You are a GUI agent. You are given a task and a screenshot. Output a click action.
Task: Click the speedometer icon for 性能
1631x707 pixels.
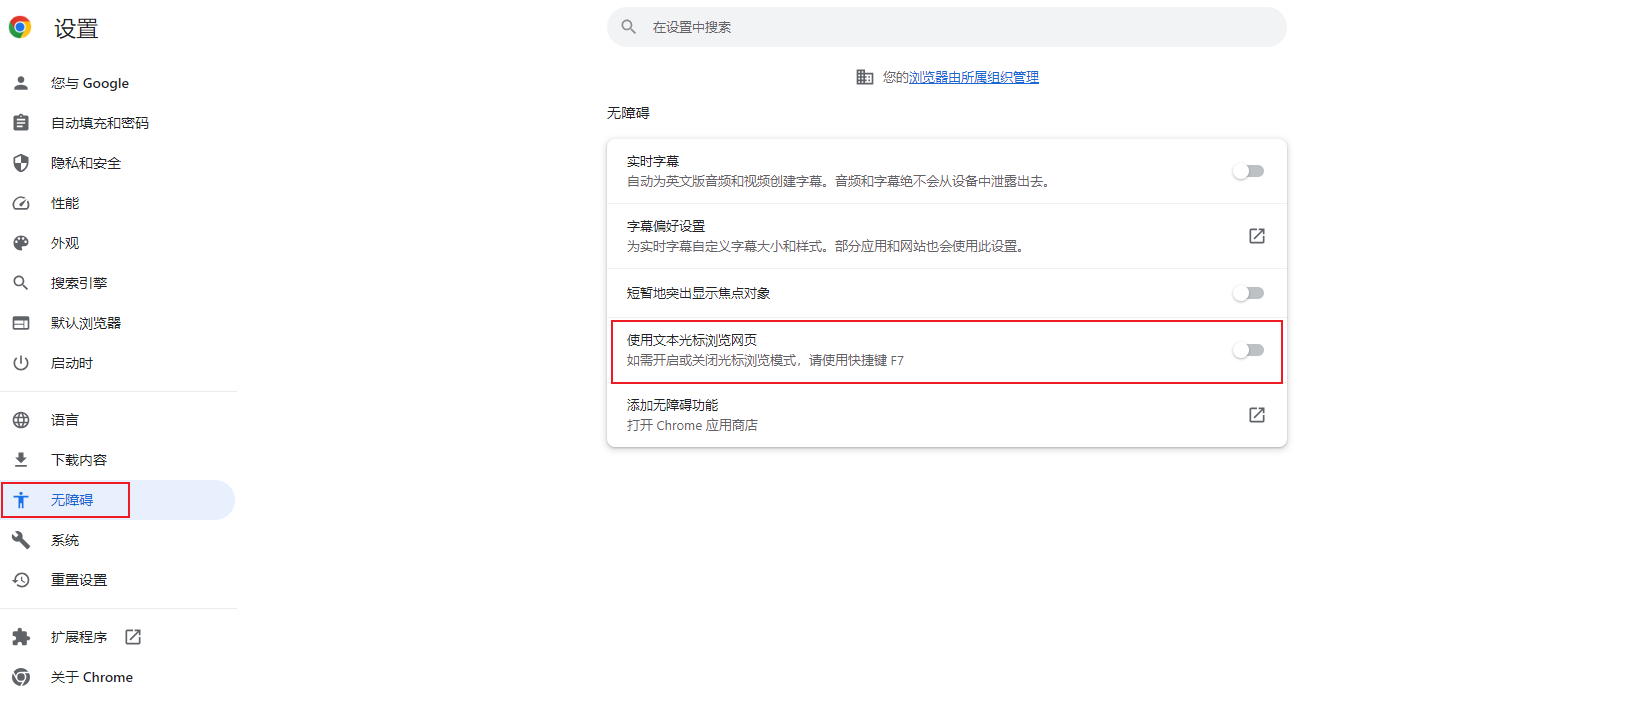pos(21,203)
